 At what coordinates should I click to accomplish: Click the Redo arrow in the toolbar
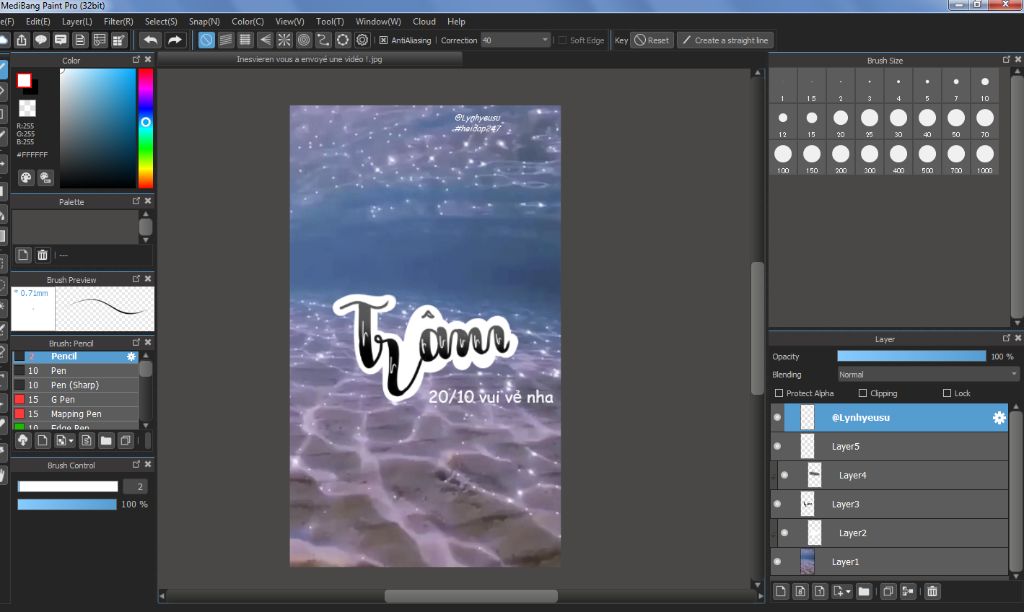pos(174,40)
